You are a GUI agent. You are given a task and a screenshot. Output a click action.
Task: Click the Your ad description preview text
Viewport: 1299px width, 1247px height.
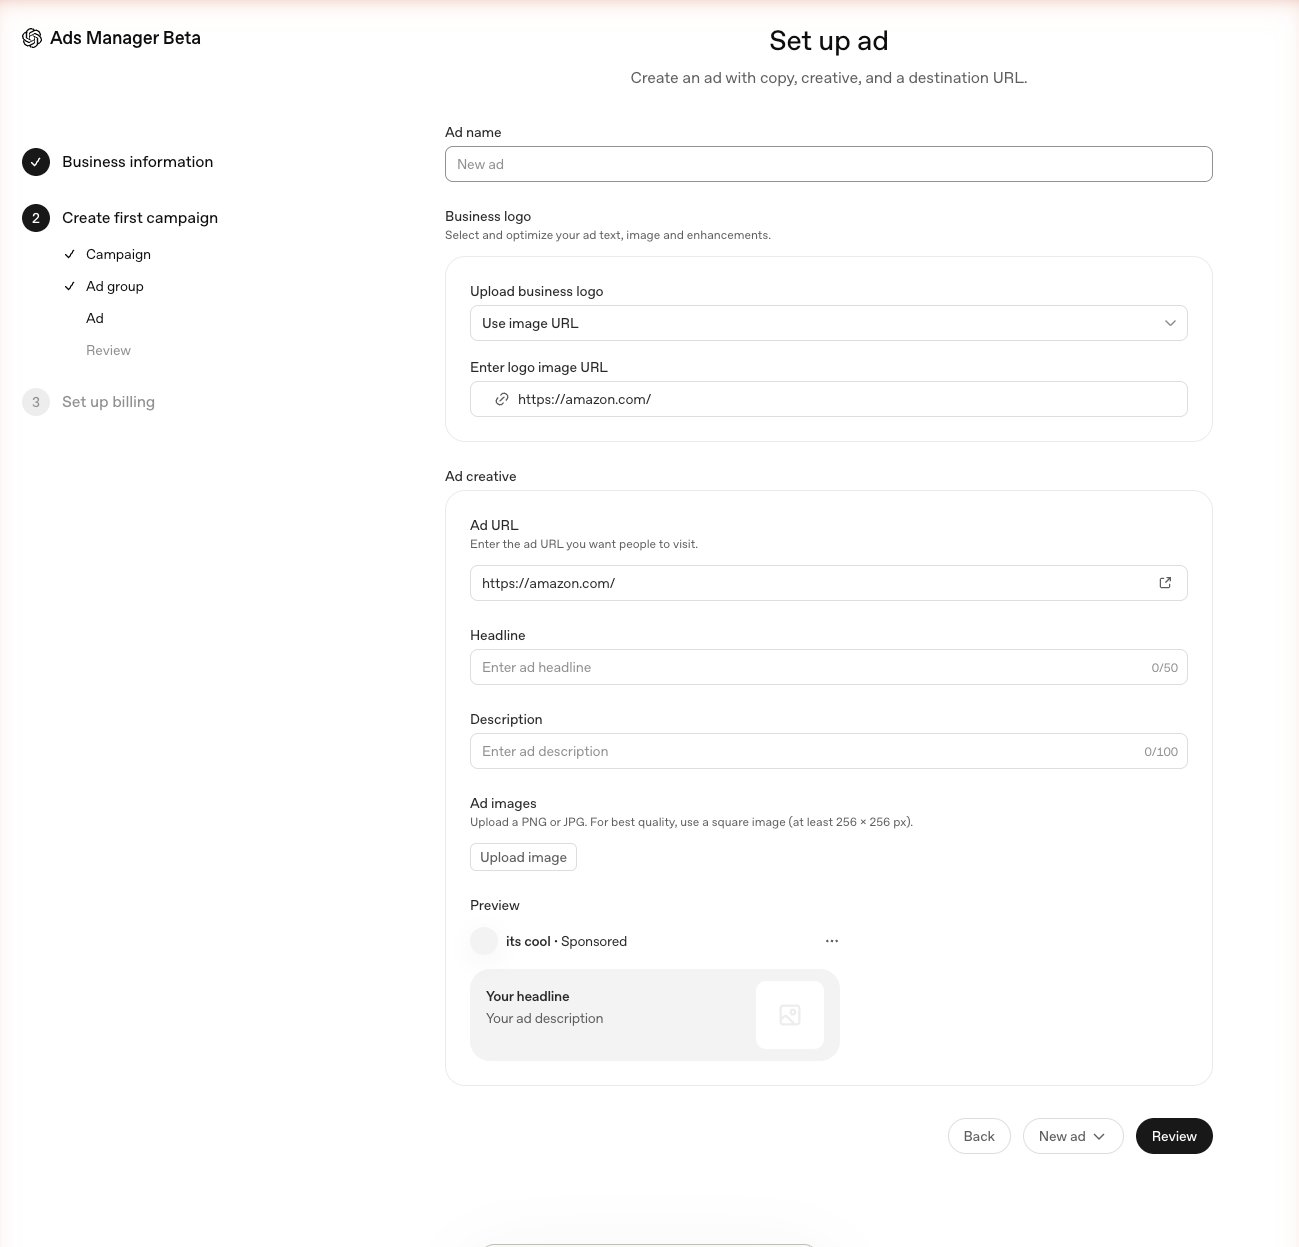[544, 1018]
